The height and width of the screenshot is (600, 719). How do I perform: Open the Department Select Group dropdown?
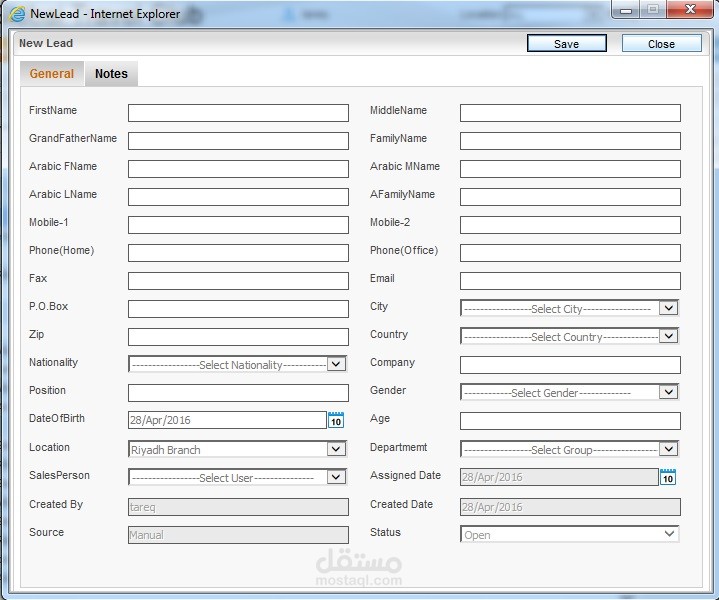[x=570, y=449]
